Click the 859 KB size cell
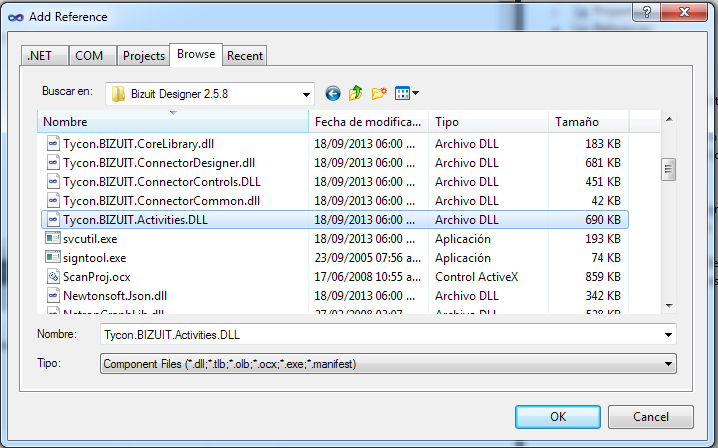This screenshot has height=448, width=718. coord(603,277)
